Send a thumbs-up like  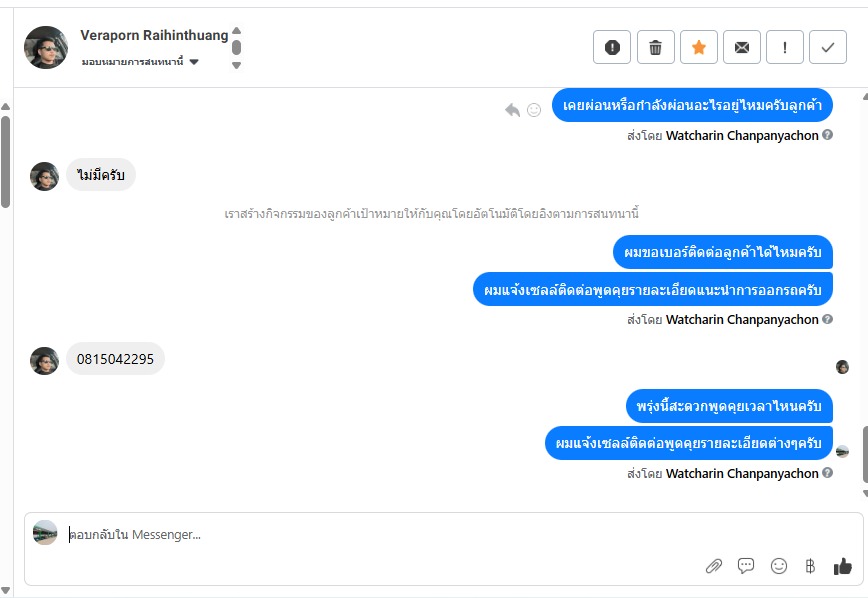tap(843, 566)
